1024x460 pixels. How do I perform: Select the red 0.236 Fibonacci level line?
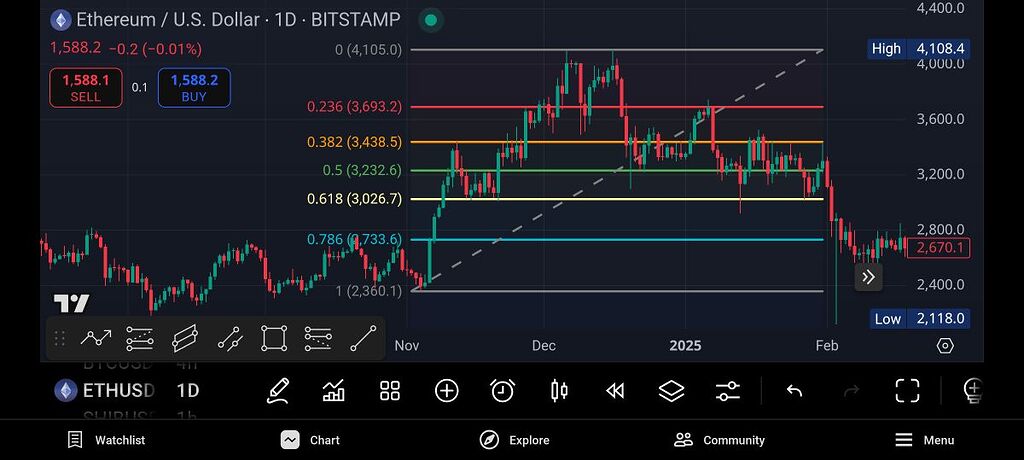pos(616,107)
